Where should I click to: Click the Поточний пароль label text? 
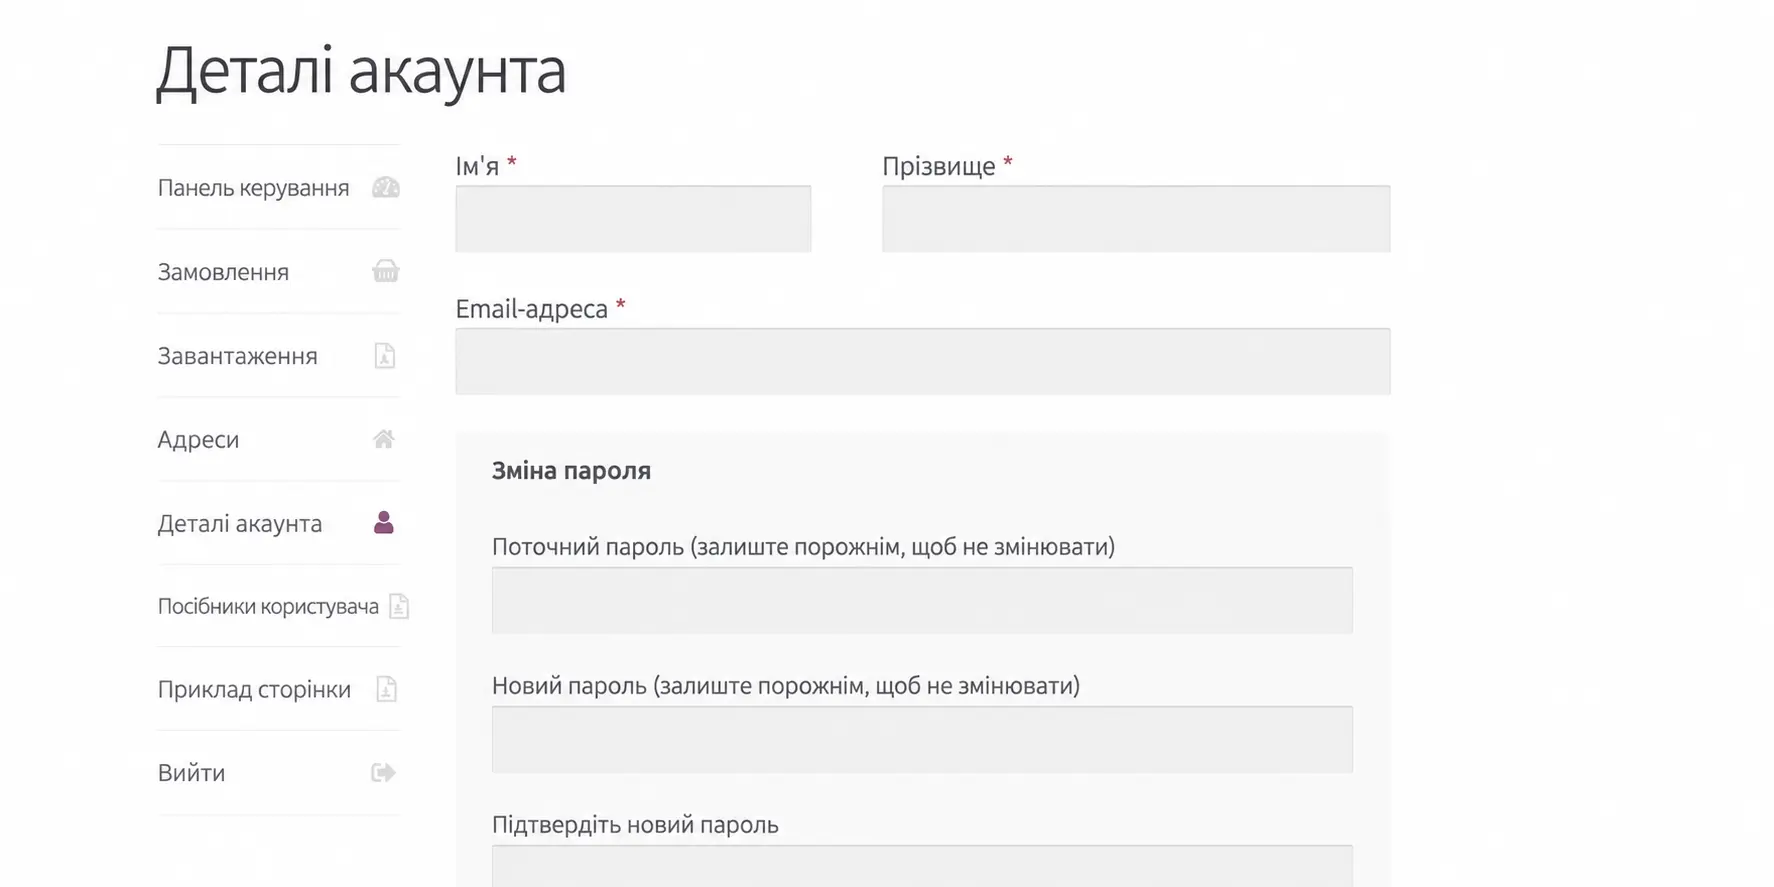click(x=803, y=547)
